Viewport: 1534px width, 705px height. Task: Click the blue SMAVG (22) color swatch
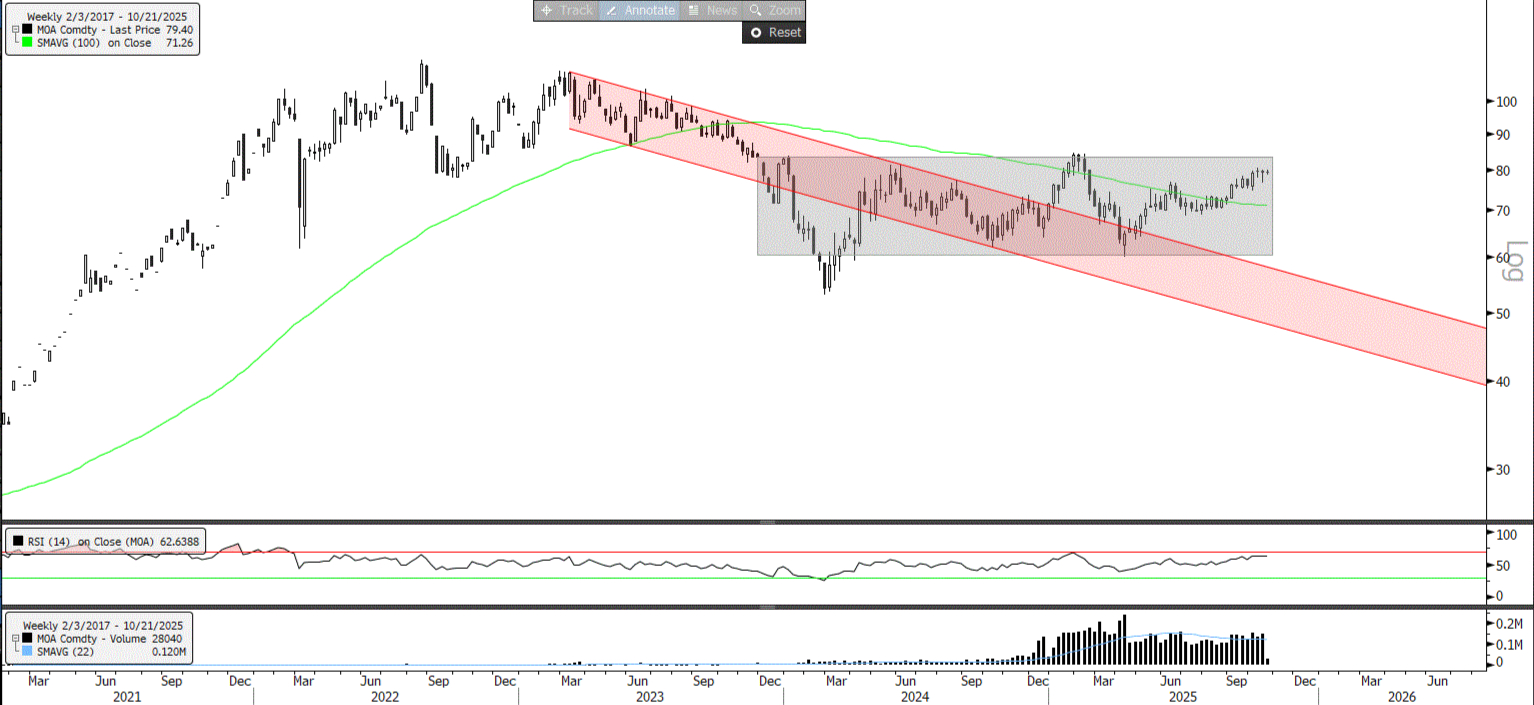click(27, 650)
